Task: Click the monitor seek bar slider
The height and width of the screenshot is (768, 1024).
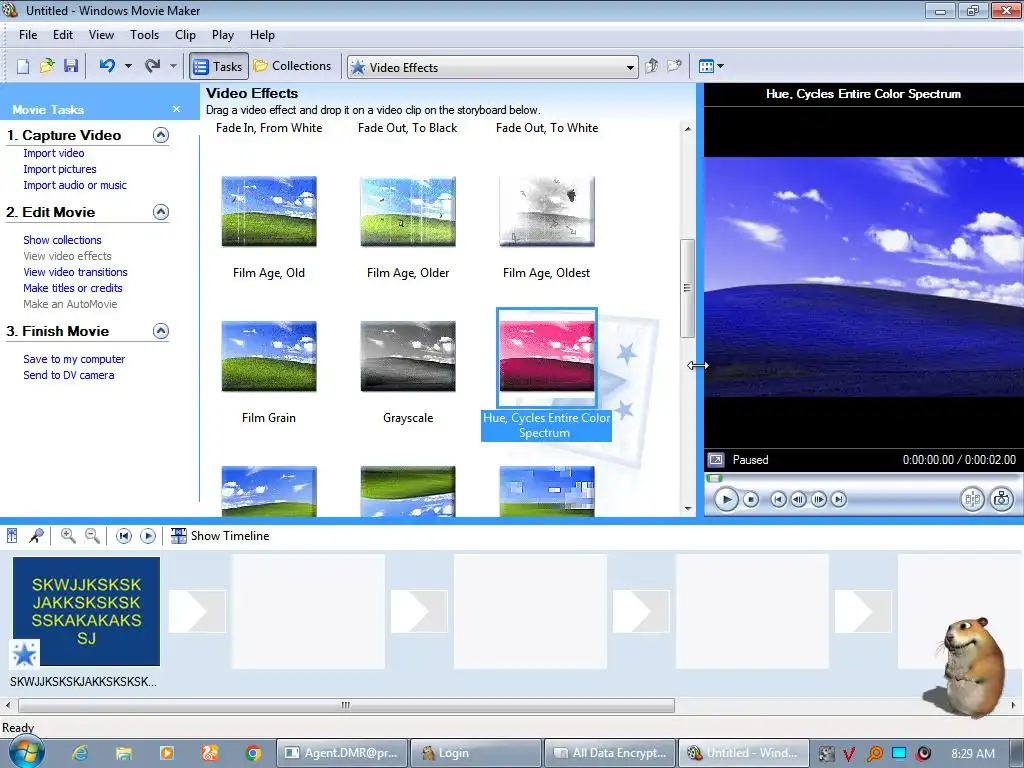Action: pyautogui.click(x=714, y=479)
